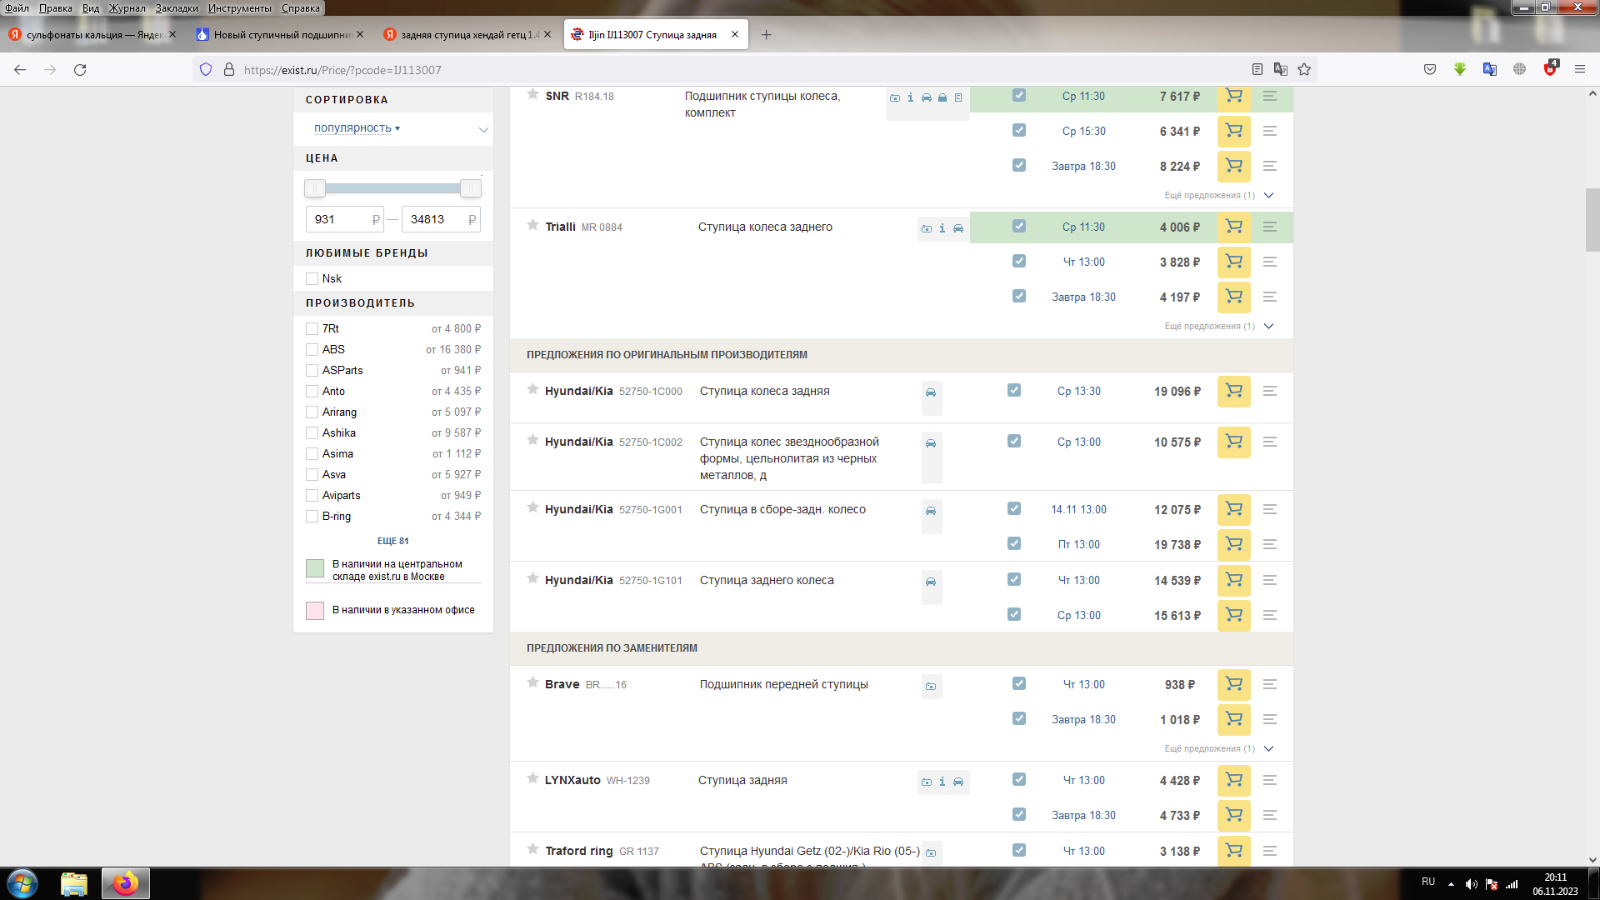Image resolution: width=1600 pixels, height=900 pixels.
Task: Open the Журнал menu
Action: (127, 8)
